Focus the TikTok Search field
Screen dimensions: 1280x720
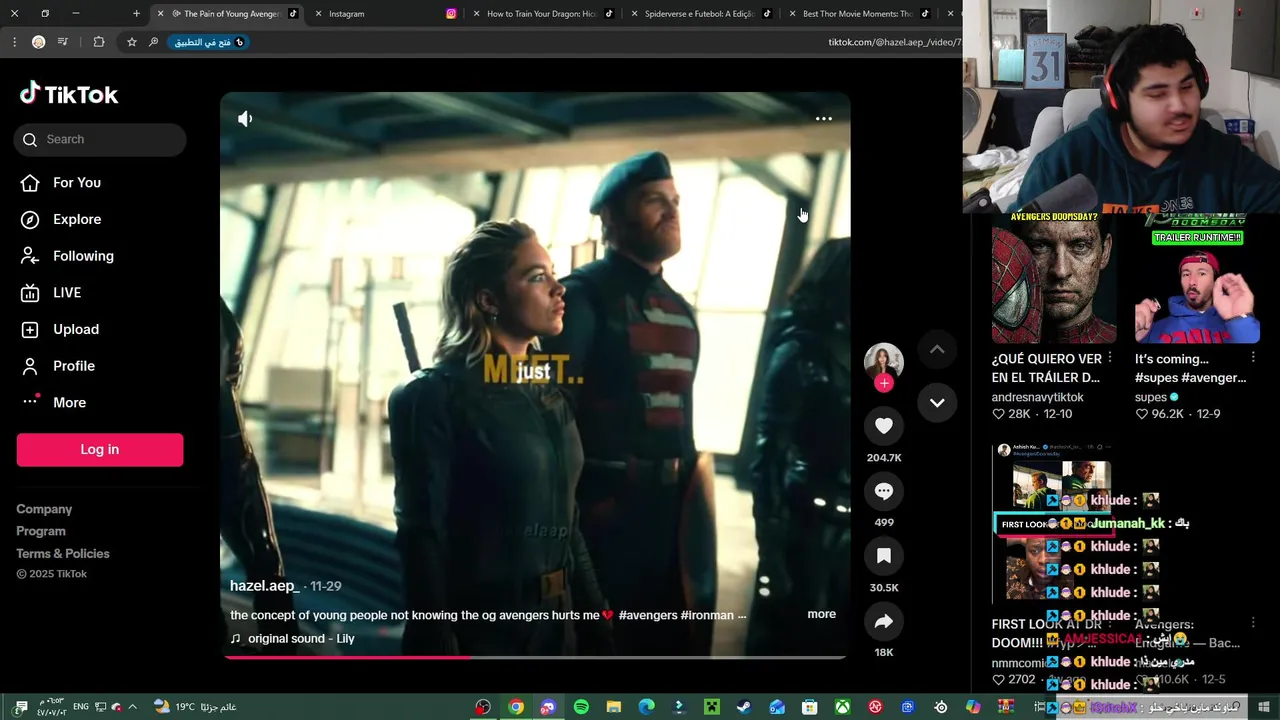click(x=100, y=139)
